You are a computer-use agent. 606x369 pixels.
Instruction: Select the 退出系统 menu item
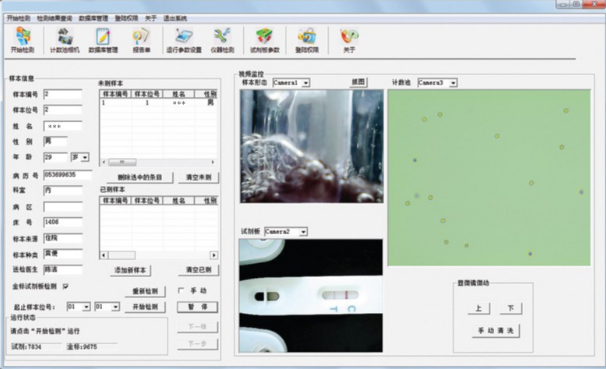pos(175,18)
